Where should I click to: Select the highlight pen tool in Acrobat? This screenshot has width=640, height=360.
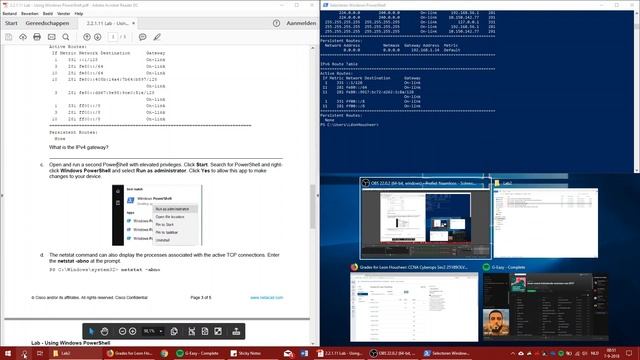click(x=157, y=37)
